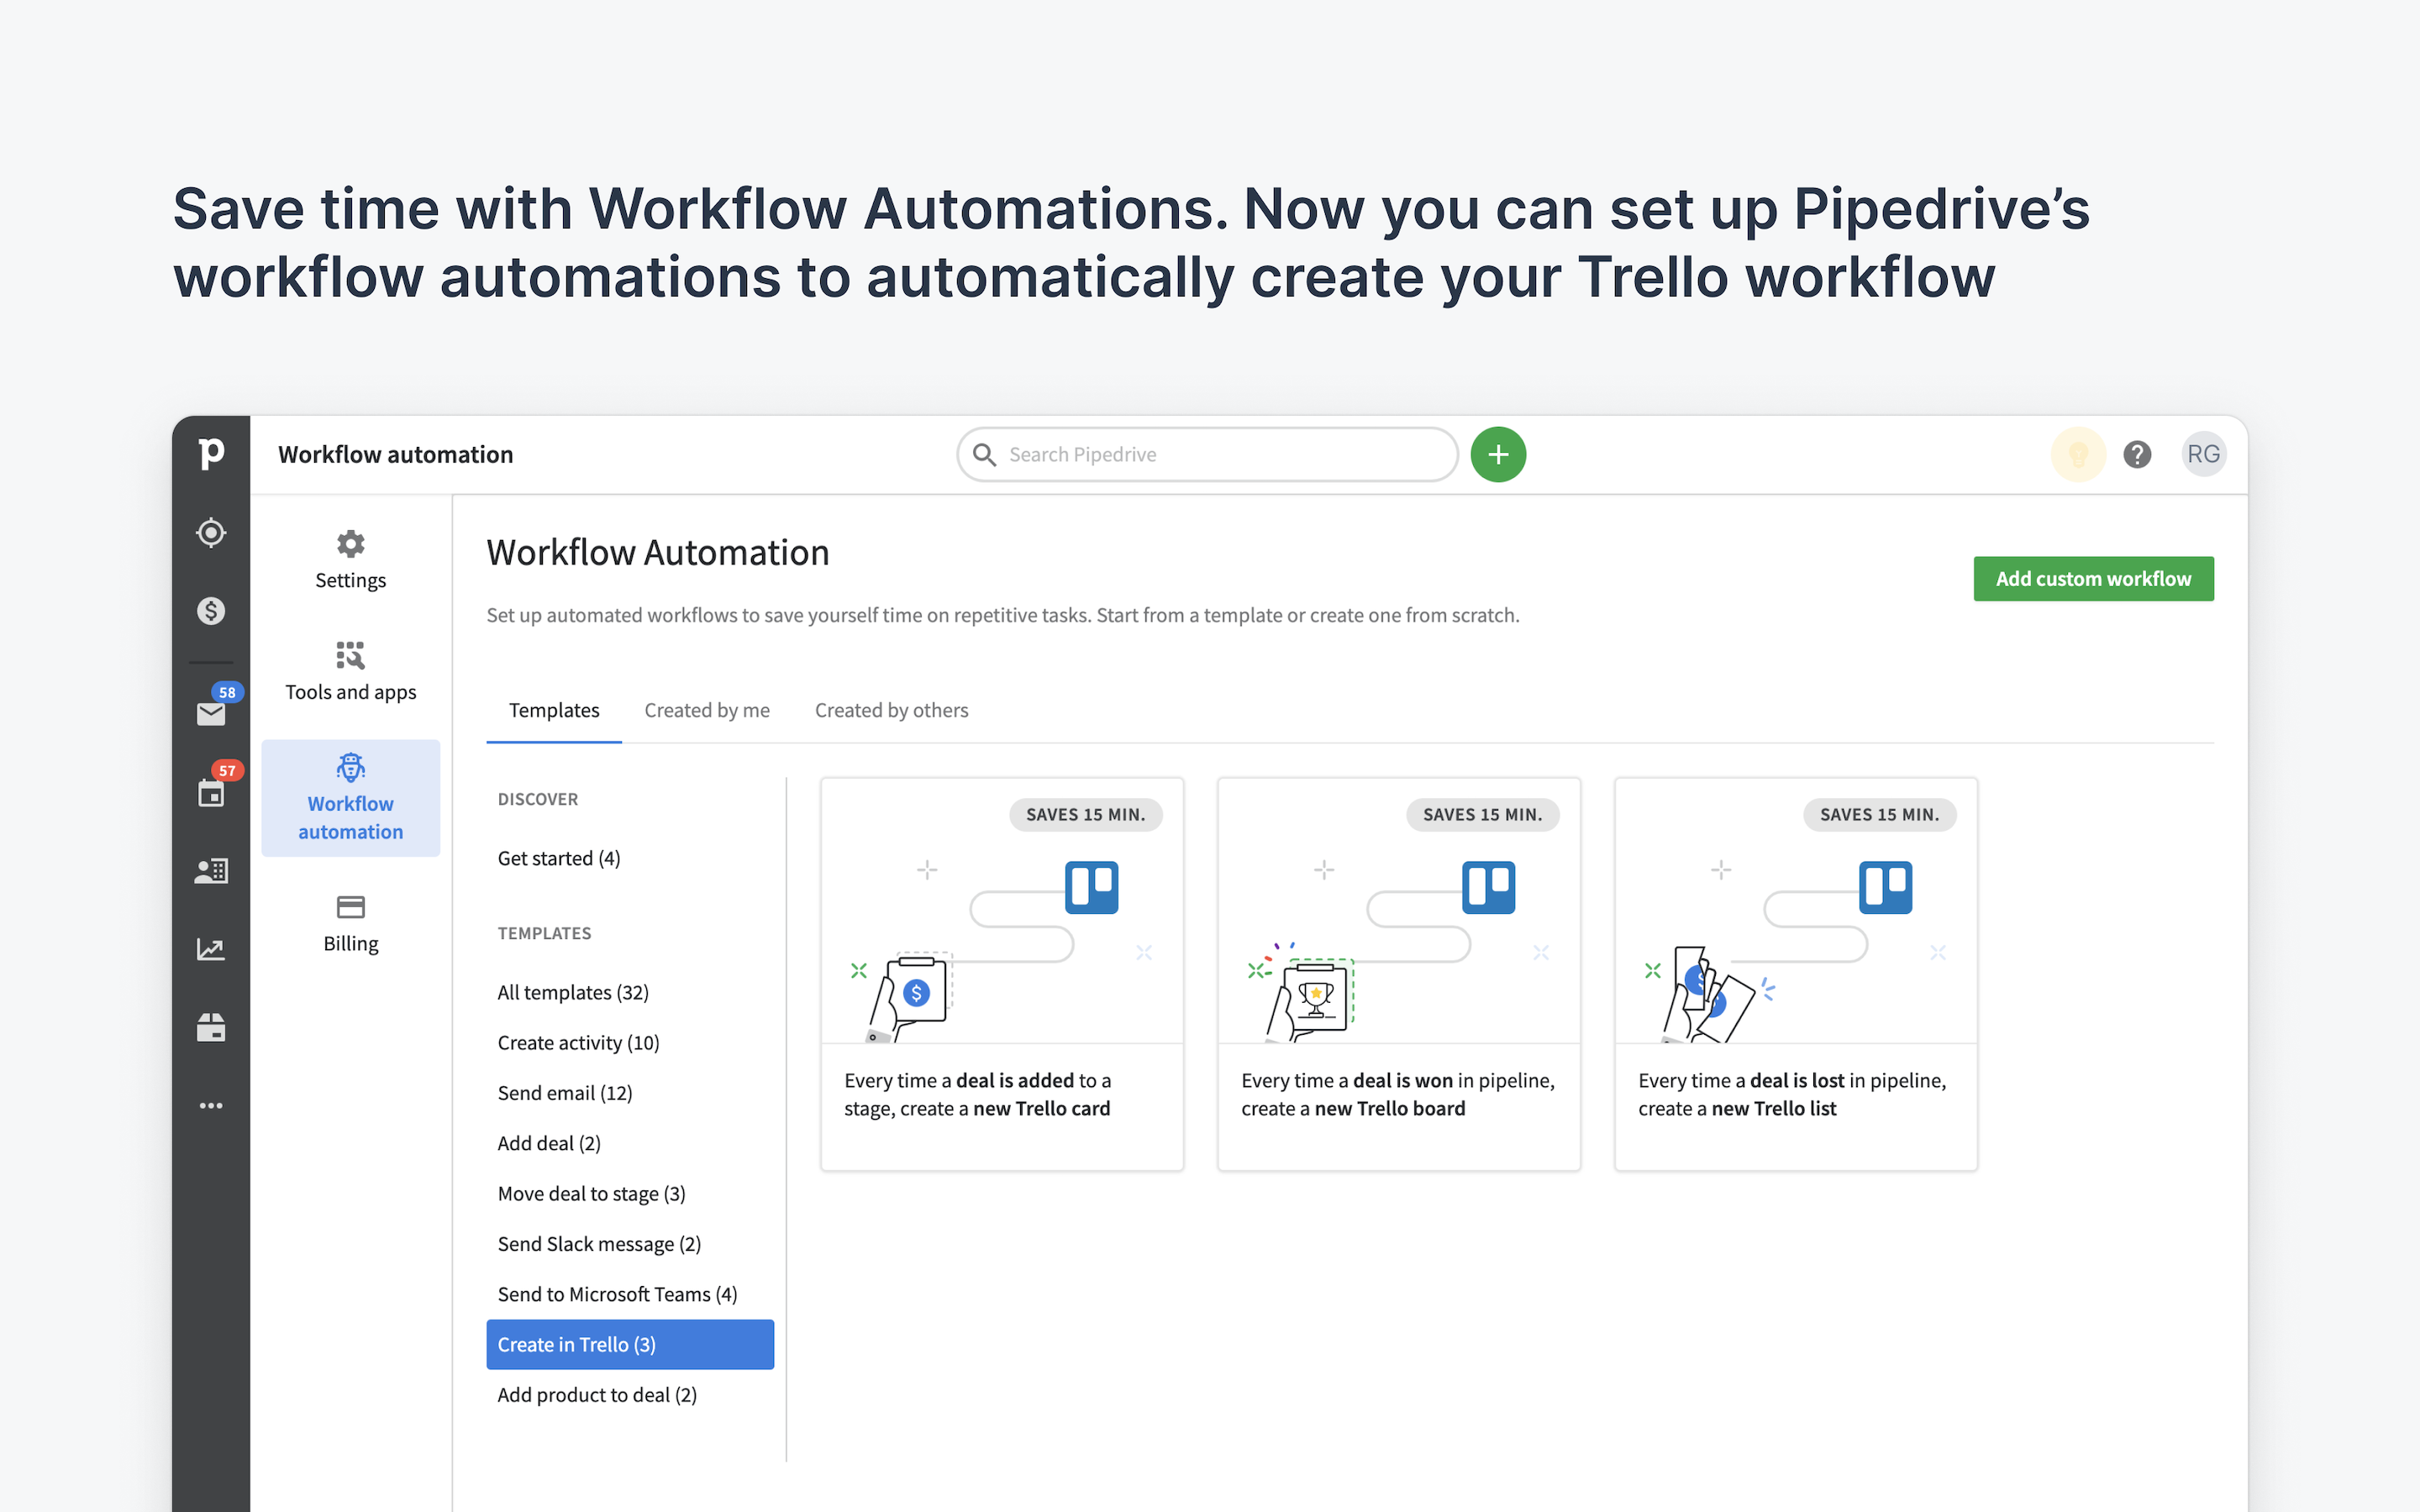Click the green plus quick-add button
Screen dimensions: 2420x1512
coord(1497,455)
